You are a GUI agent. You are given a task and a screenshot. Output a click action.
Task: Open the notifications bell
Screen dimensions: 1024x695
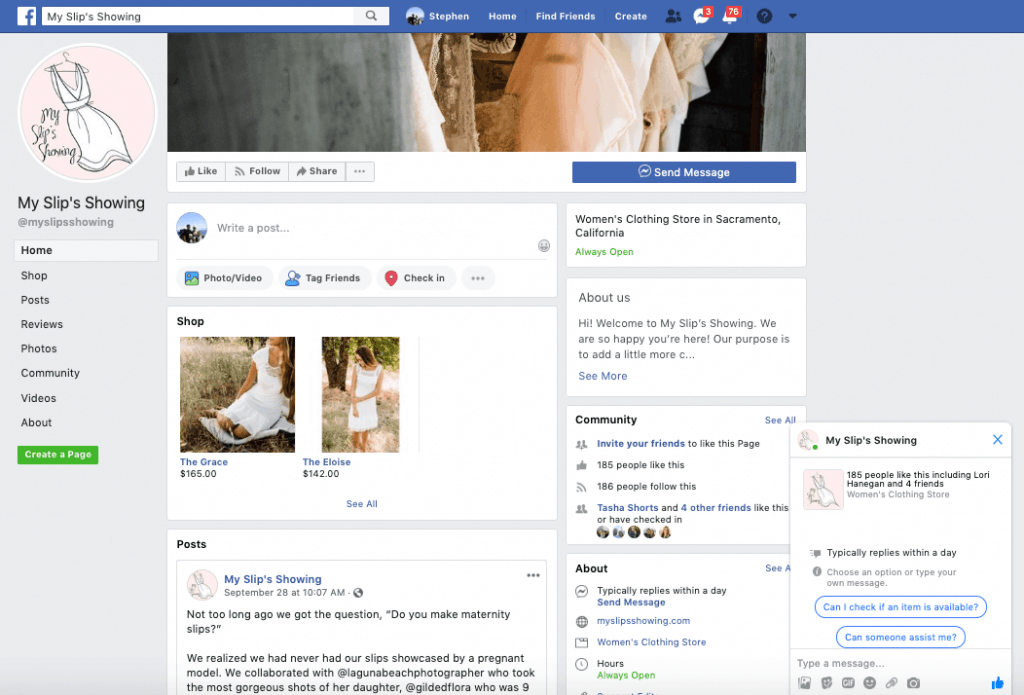click(729, 16)
